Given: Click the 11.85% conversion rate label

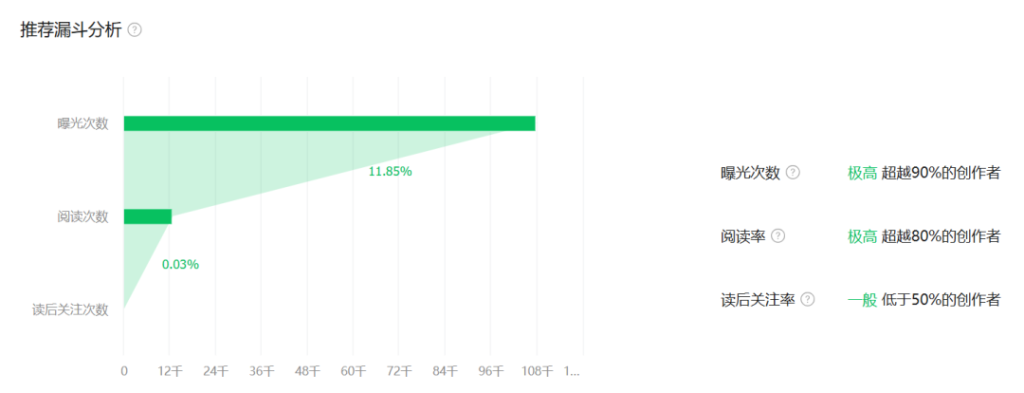Looking at the screenshot, I should pyautogui.click(x=390, y=172).
